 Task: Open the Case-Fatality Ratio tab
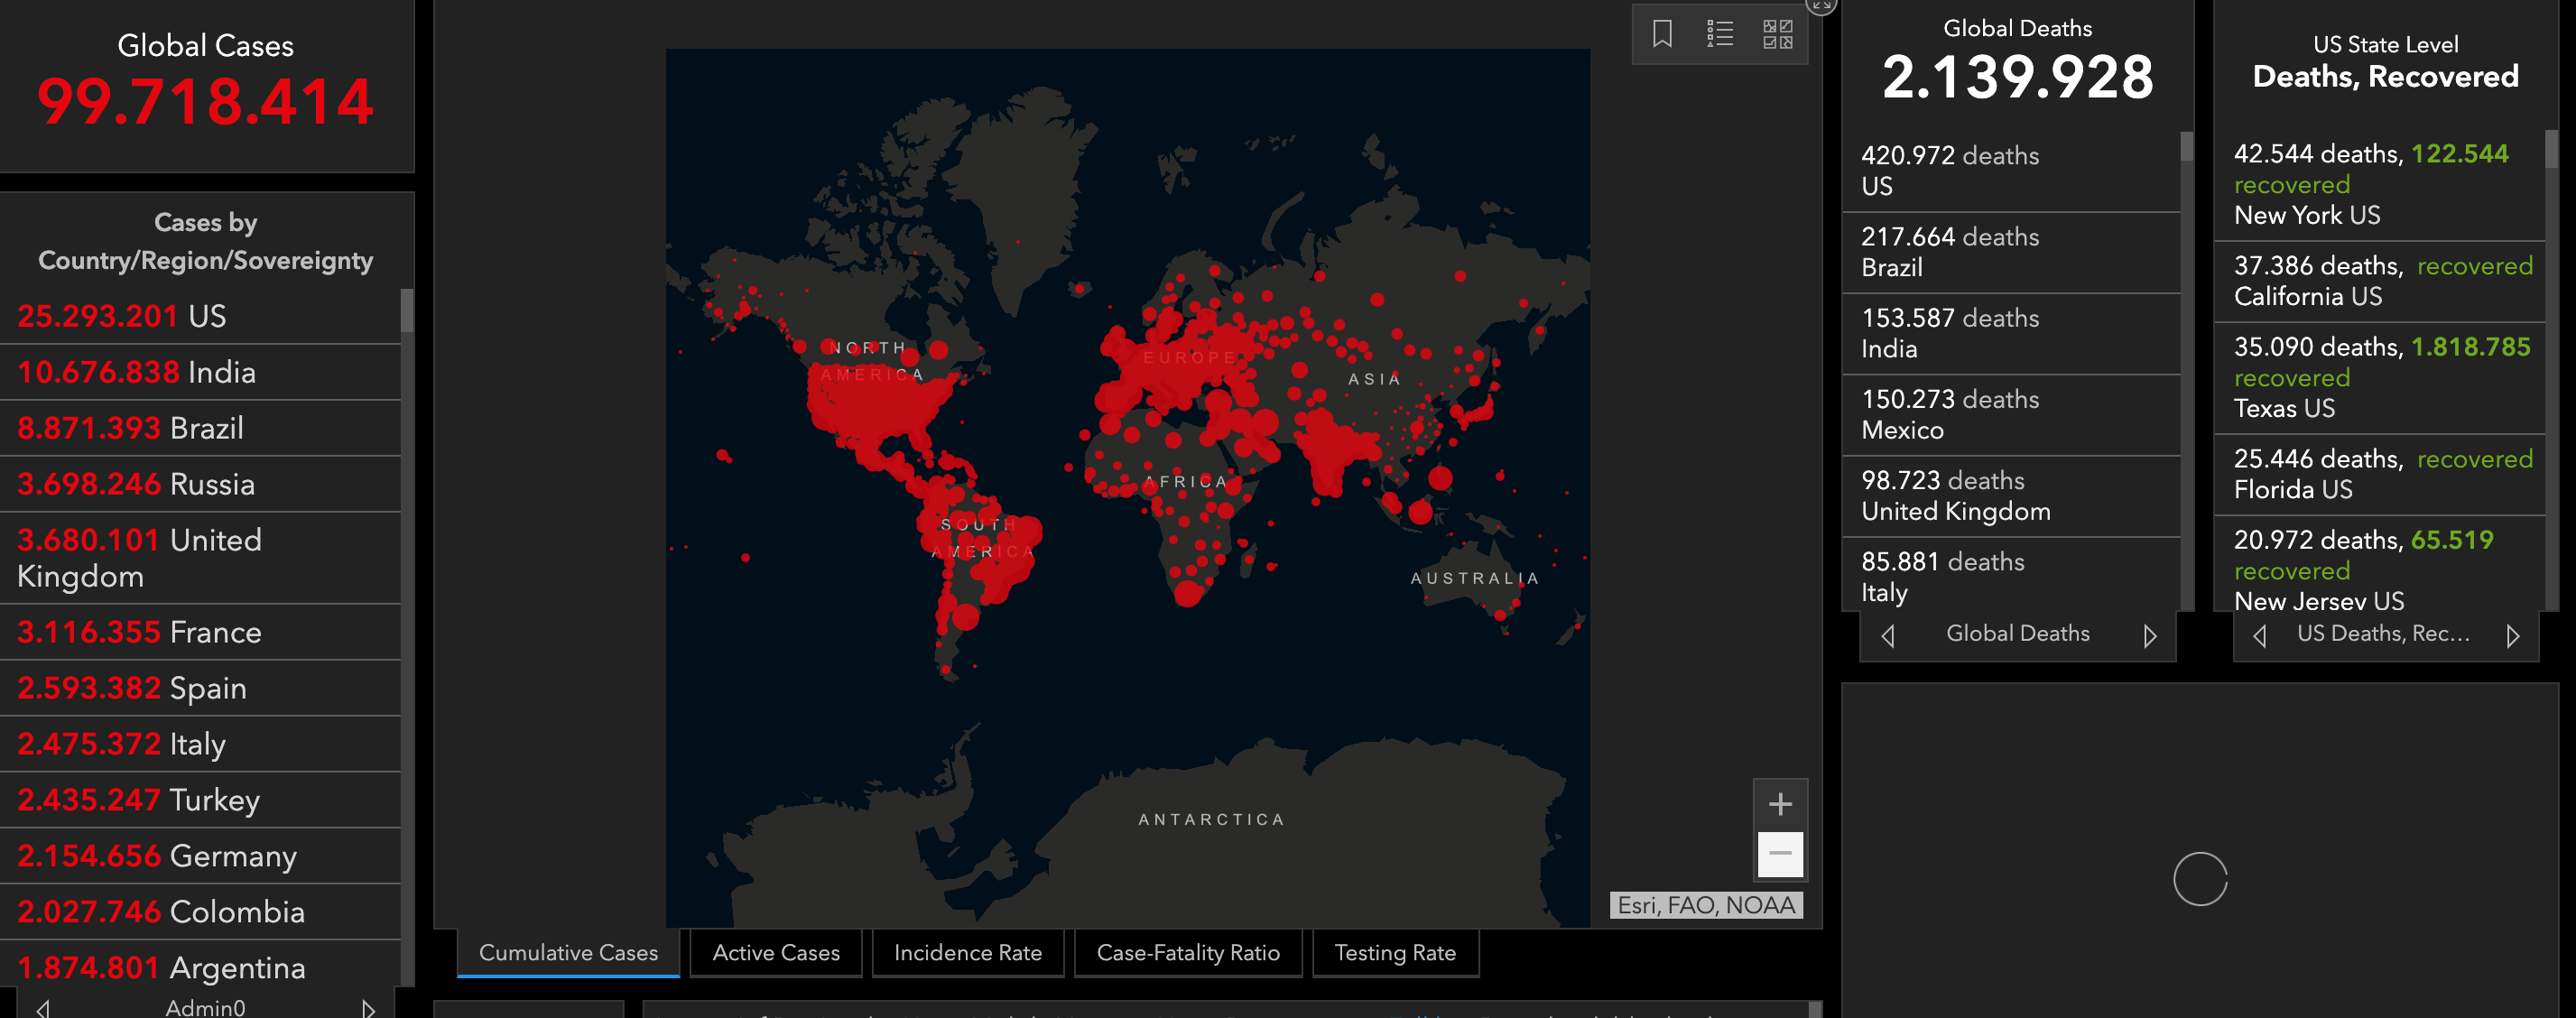pos(1187,953)
